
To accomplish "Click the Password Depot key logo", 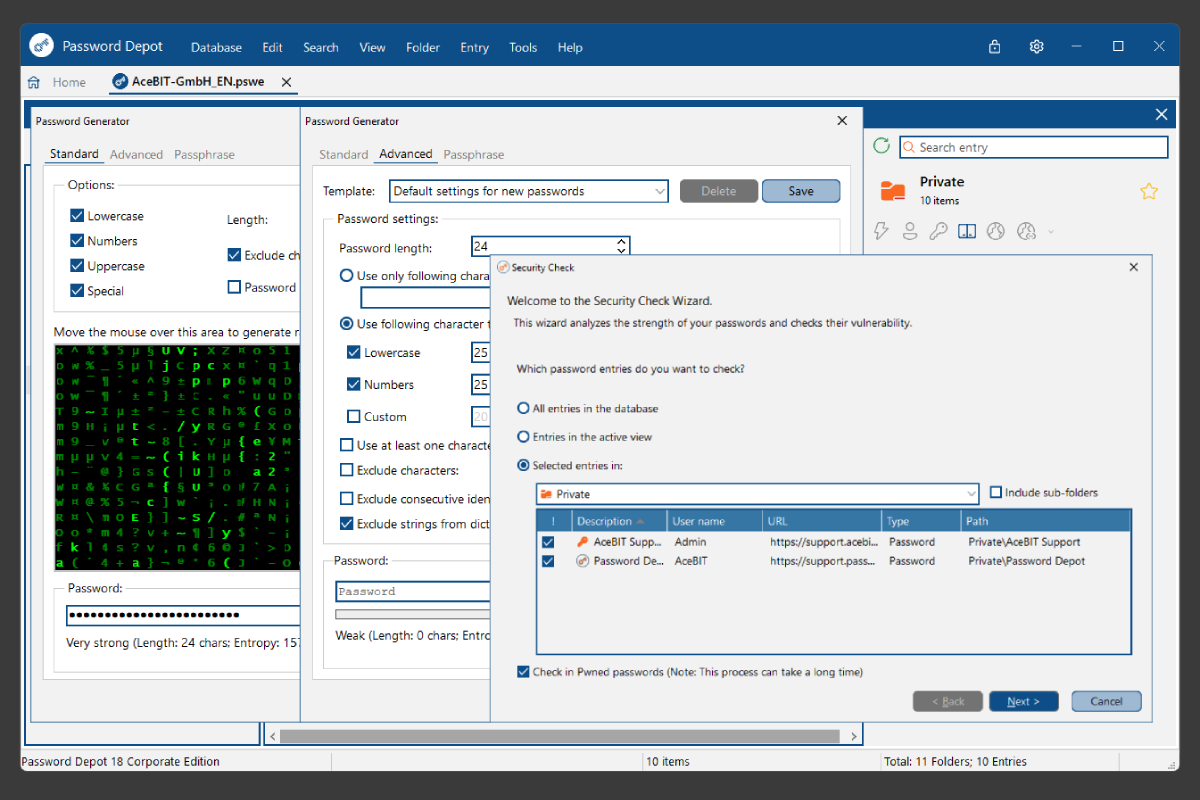I will pos(41,46).
